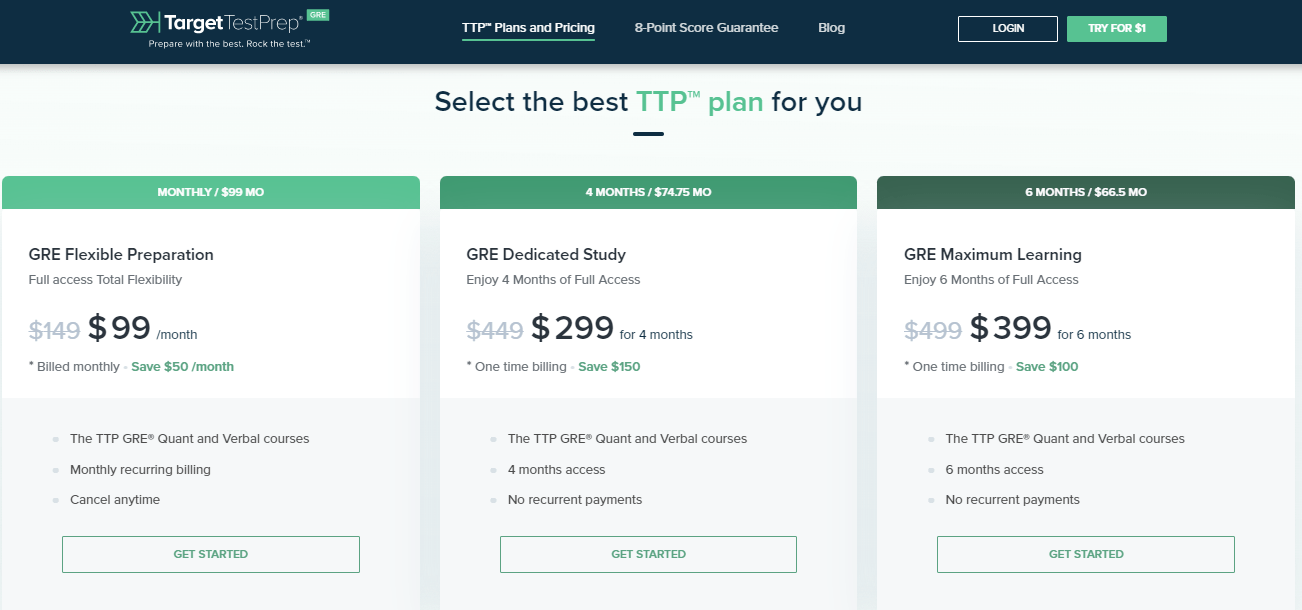Visit the Blog
The height and width of the screenshot is (610, 1302).
tap(831, 28)
